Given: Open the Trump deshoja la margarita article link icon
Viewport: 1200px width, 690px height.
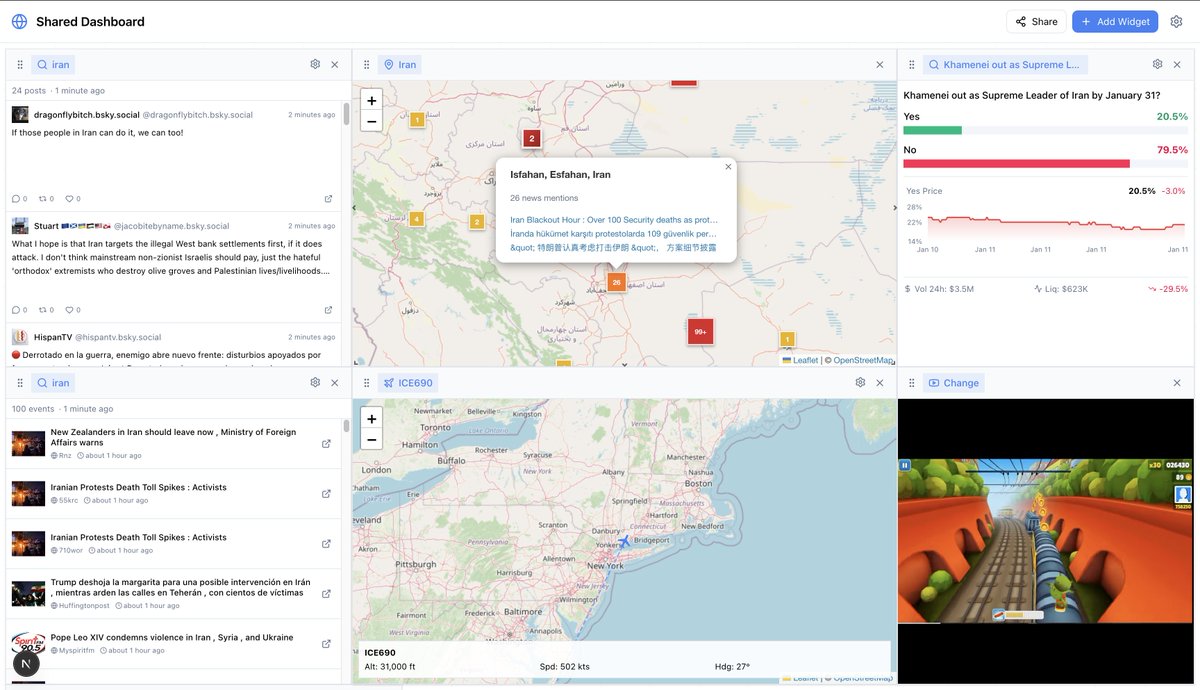Looking at the screenshot, I should pyautogui.click(x=326, y=594).
